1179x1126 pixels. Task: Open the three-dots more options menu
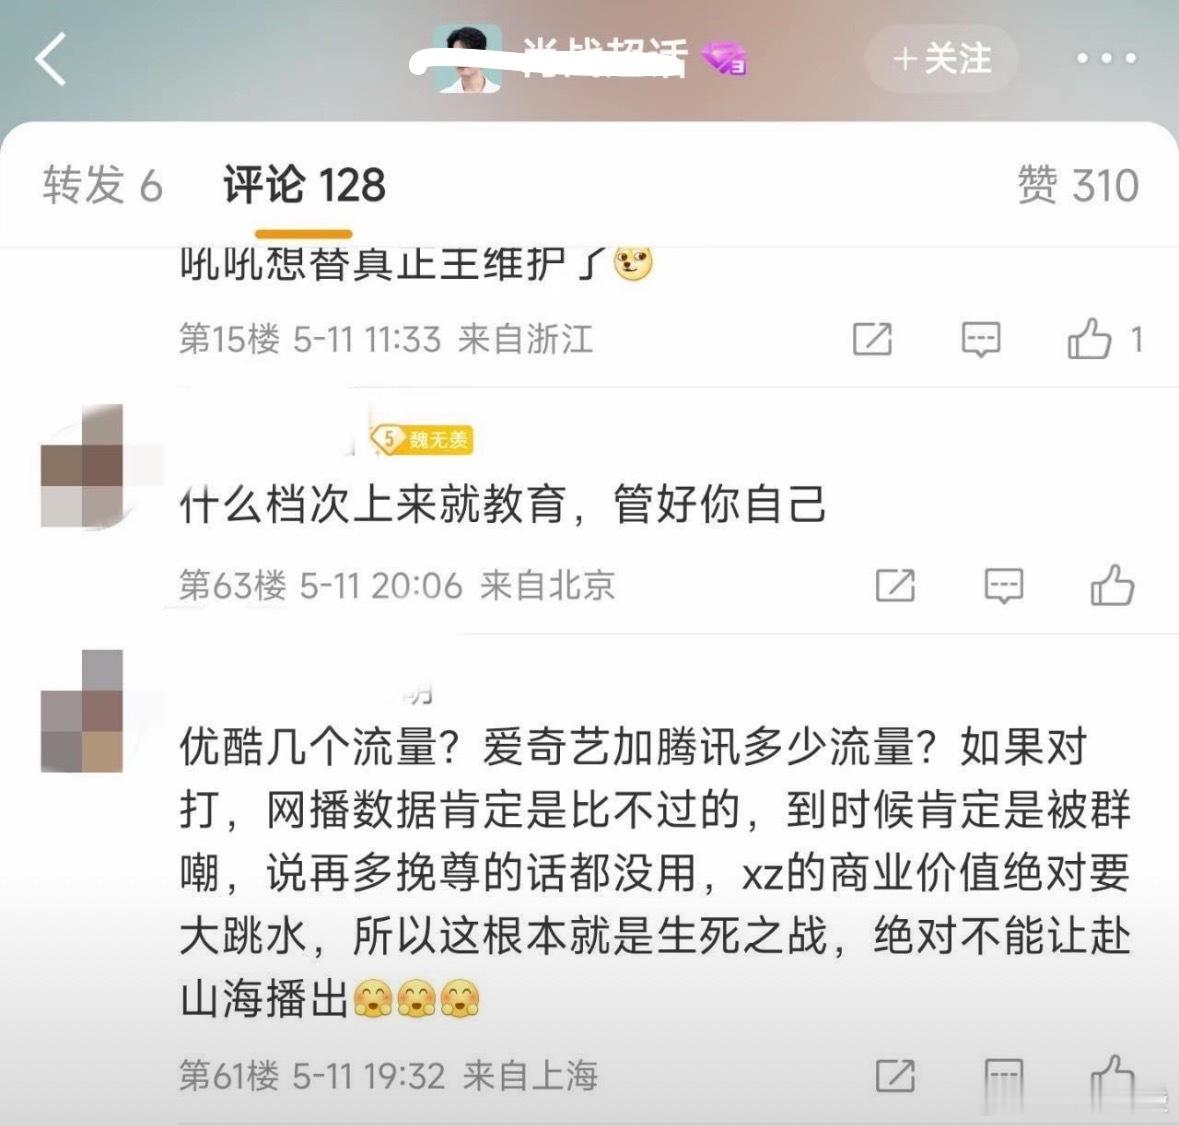pos(1106,58)
